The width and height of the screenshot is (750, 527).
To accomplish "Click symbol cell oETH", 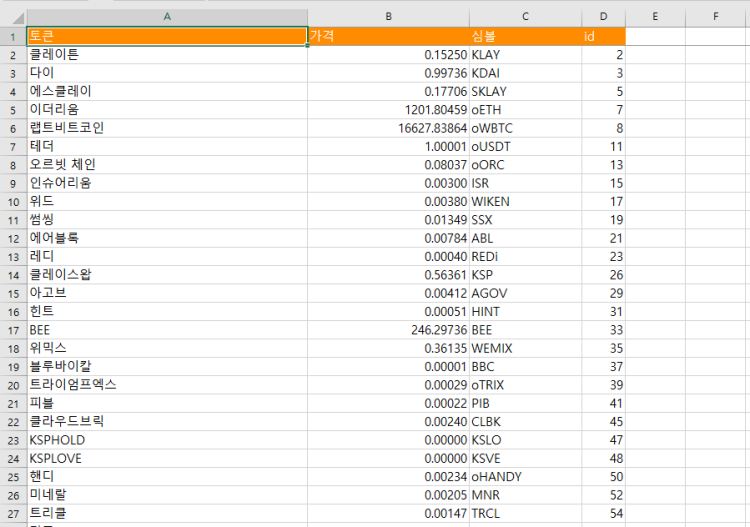I will pos(525,110).
